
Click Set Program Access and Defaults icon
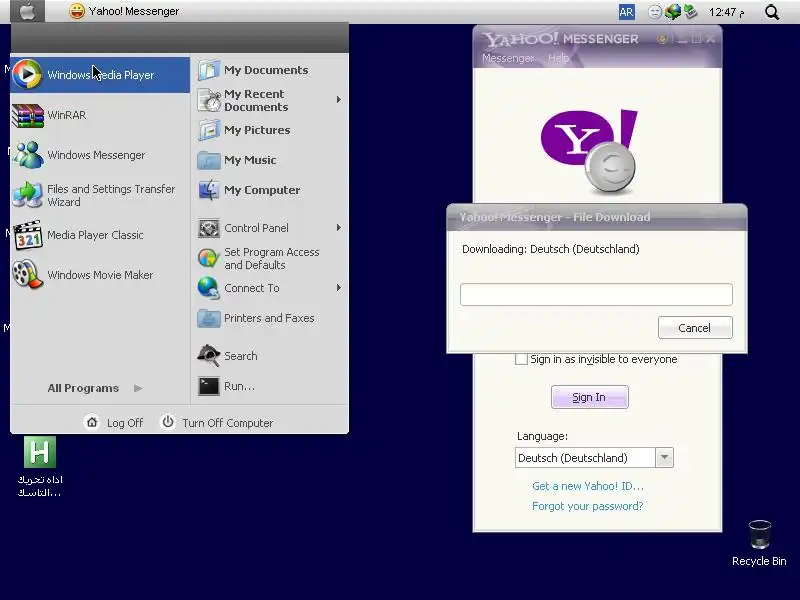[209, 258]
